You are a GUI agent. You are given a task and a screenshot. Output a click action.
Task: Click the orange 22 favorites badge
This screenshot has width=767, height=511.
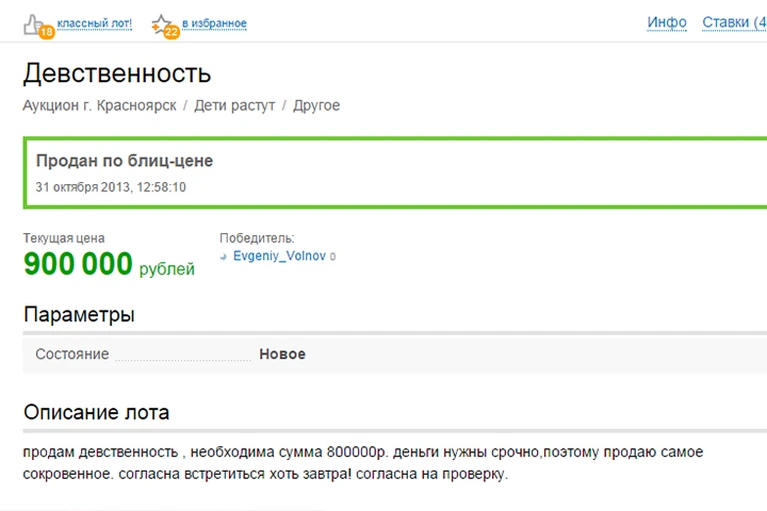click(171, 32)
